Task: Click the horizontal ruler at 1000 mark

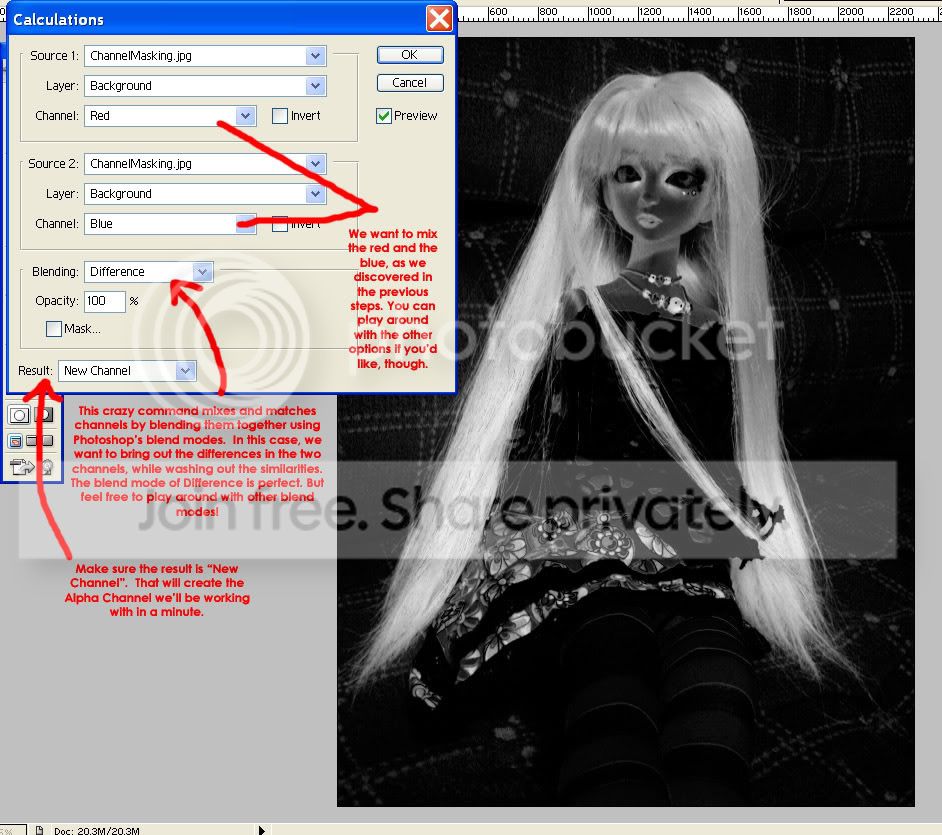Action: pos(600,11)
